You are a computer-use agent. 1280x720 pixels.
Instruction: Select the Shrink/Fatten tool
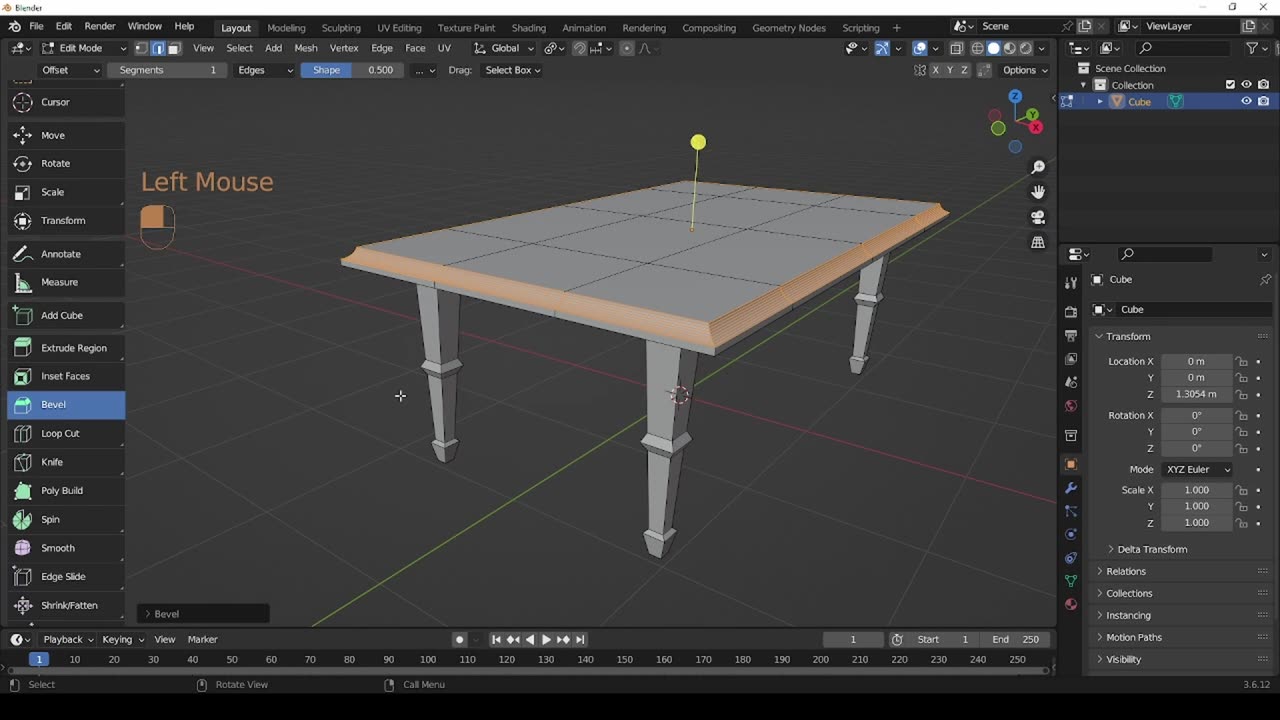(x=66, y=605)
